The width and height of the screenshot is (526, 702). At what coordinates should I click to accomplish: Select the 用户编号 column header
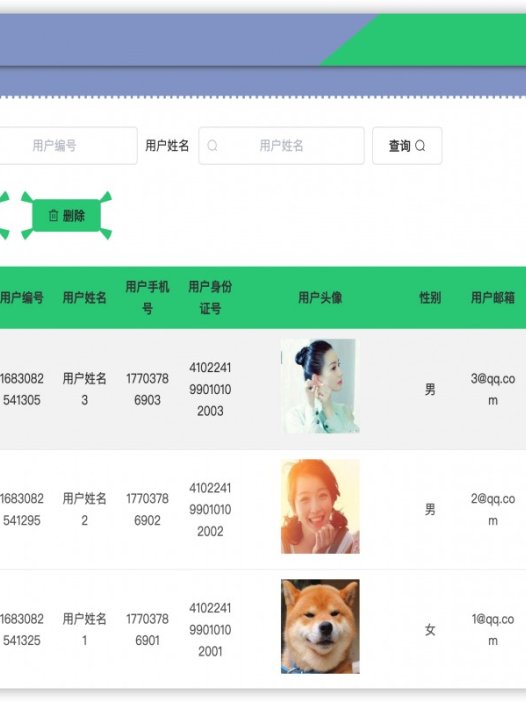click(21, 297)
